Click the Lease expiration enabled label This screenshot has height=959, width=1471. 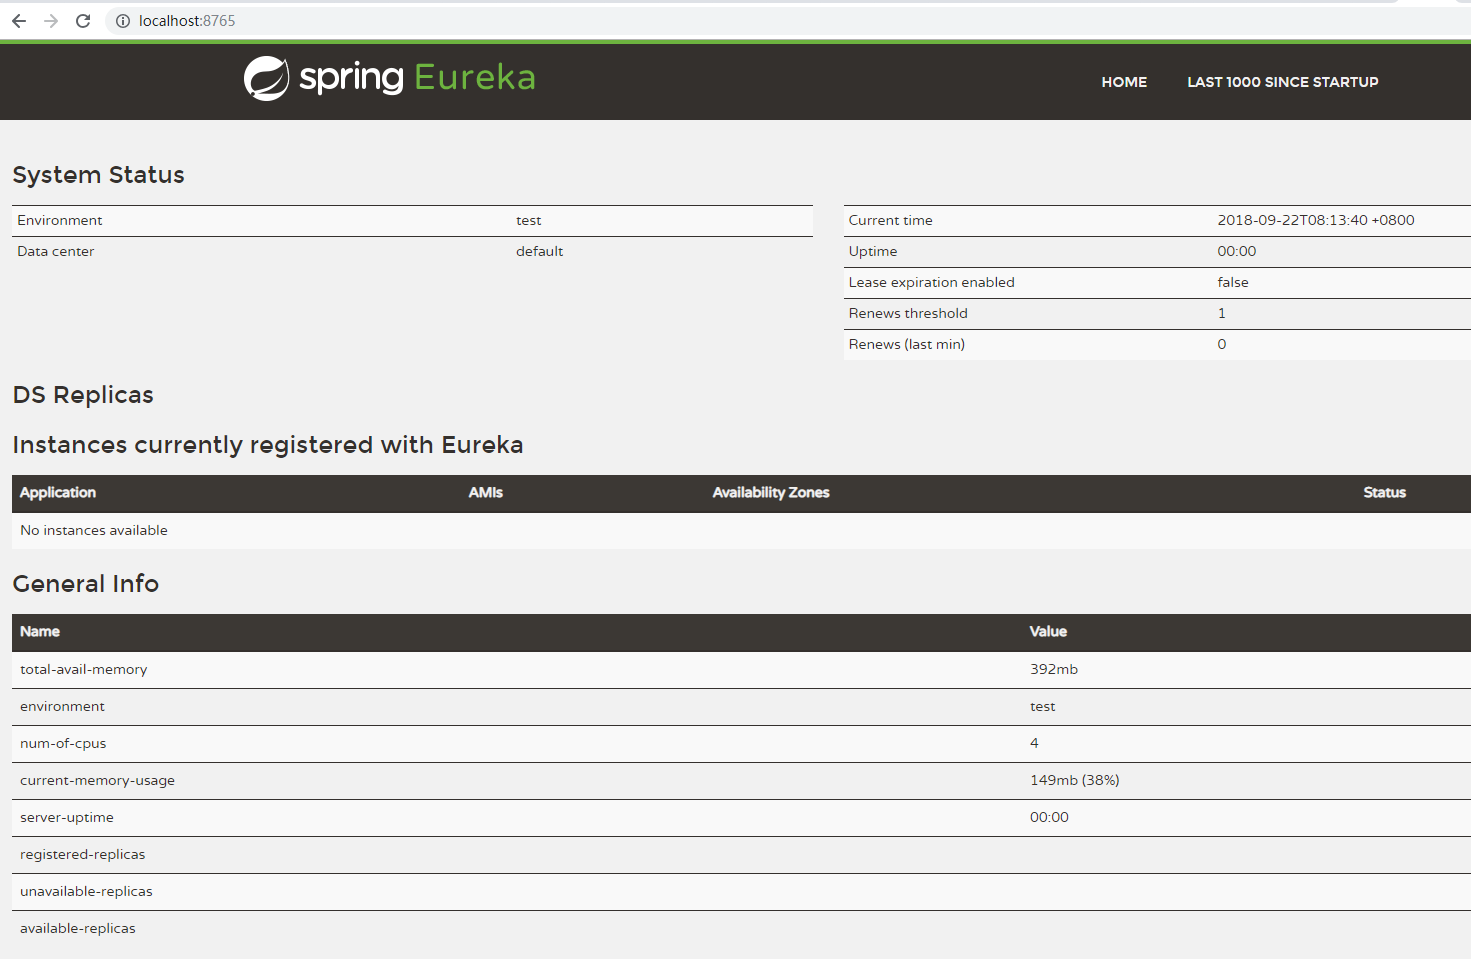coord(932,283)
